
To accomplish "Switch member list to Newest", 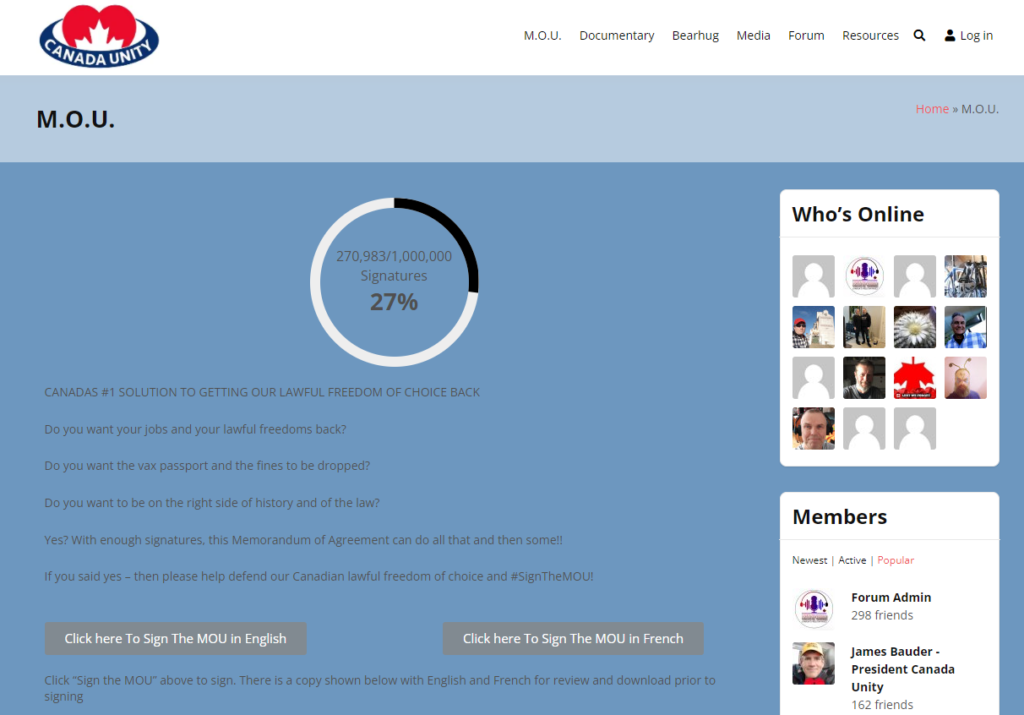I will click(x=809, y=561).
